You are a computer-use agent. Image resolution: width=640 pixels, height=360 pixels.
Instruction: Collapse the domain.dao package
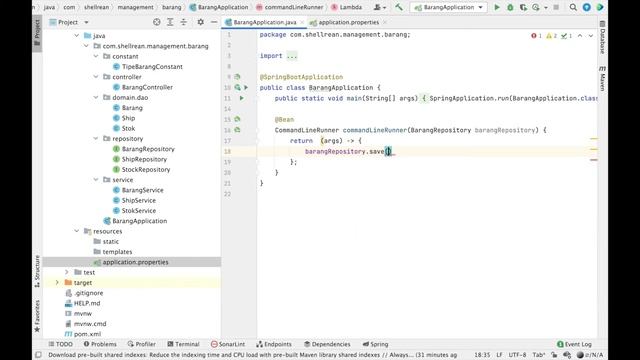(96, 98)
